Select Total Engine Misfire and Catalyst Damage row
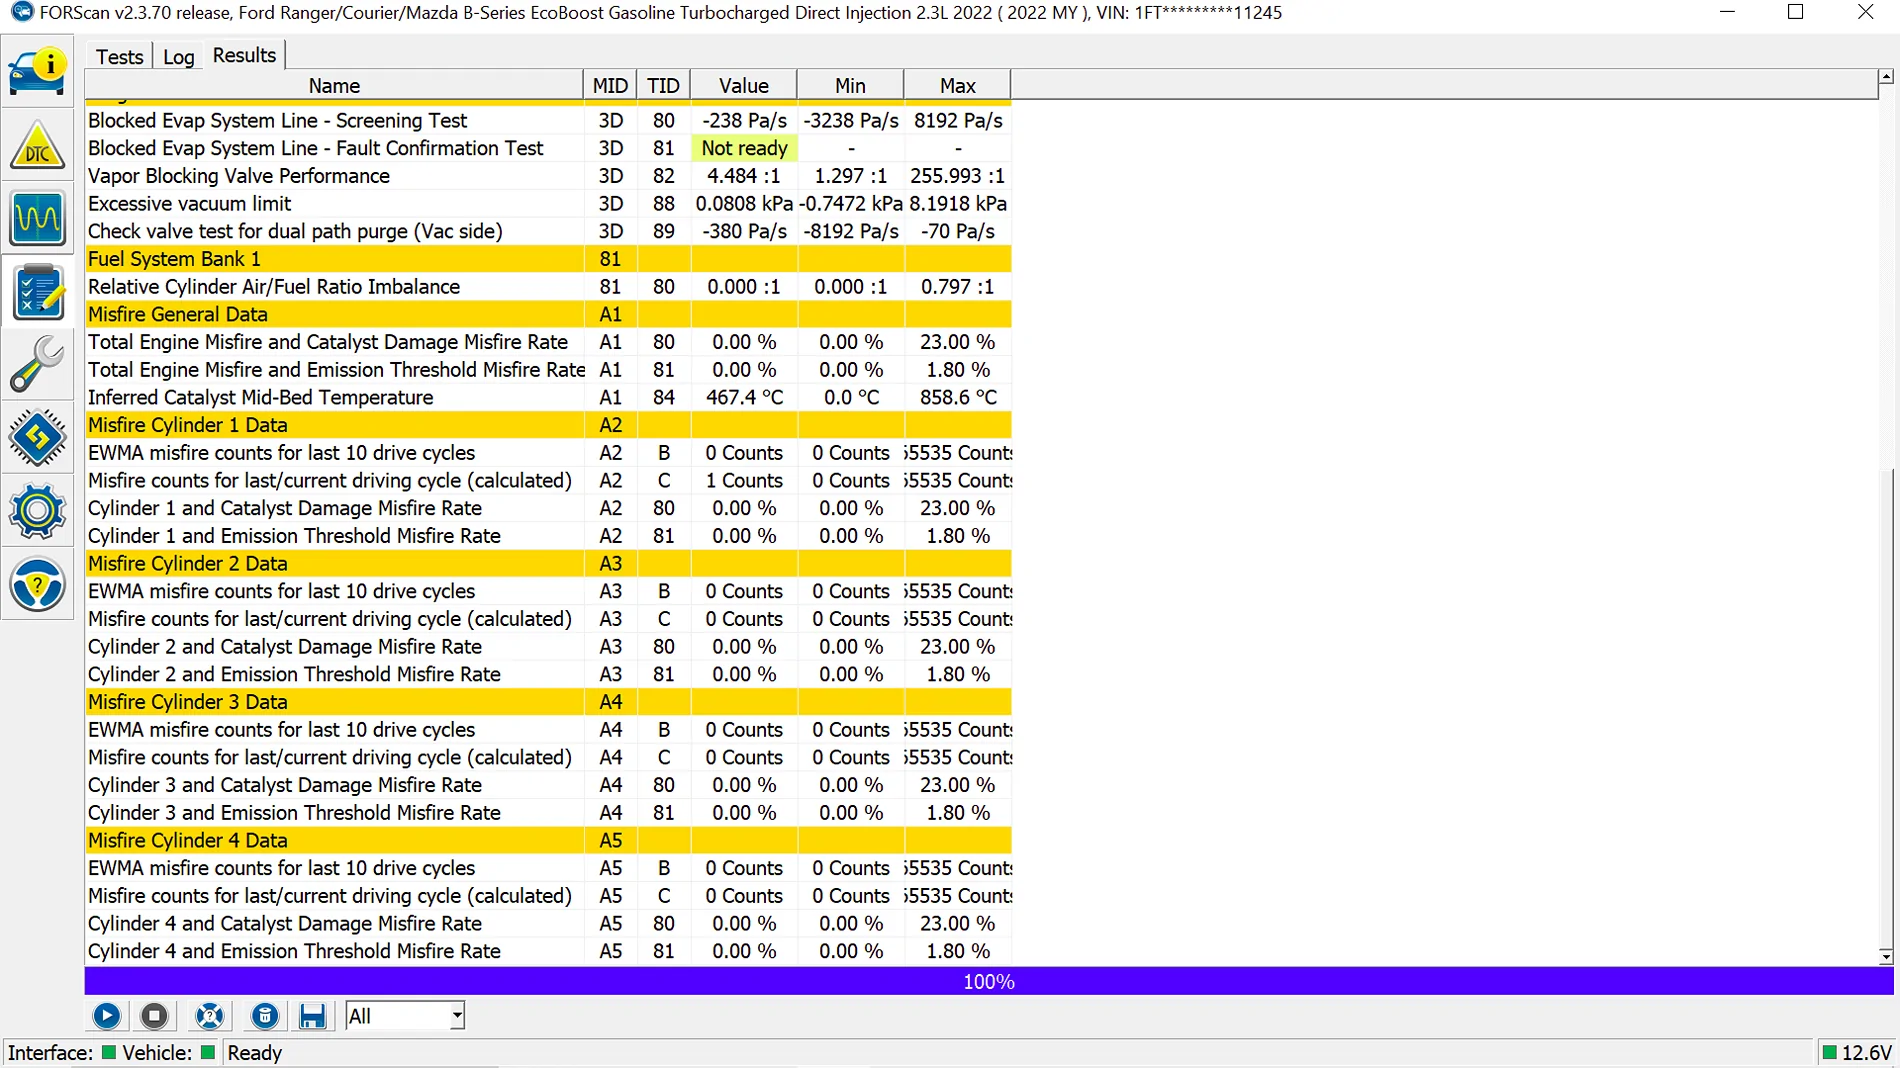Viewport: 1900px width, 1068px height. coord(548,342)
